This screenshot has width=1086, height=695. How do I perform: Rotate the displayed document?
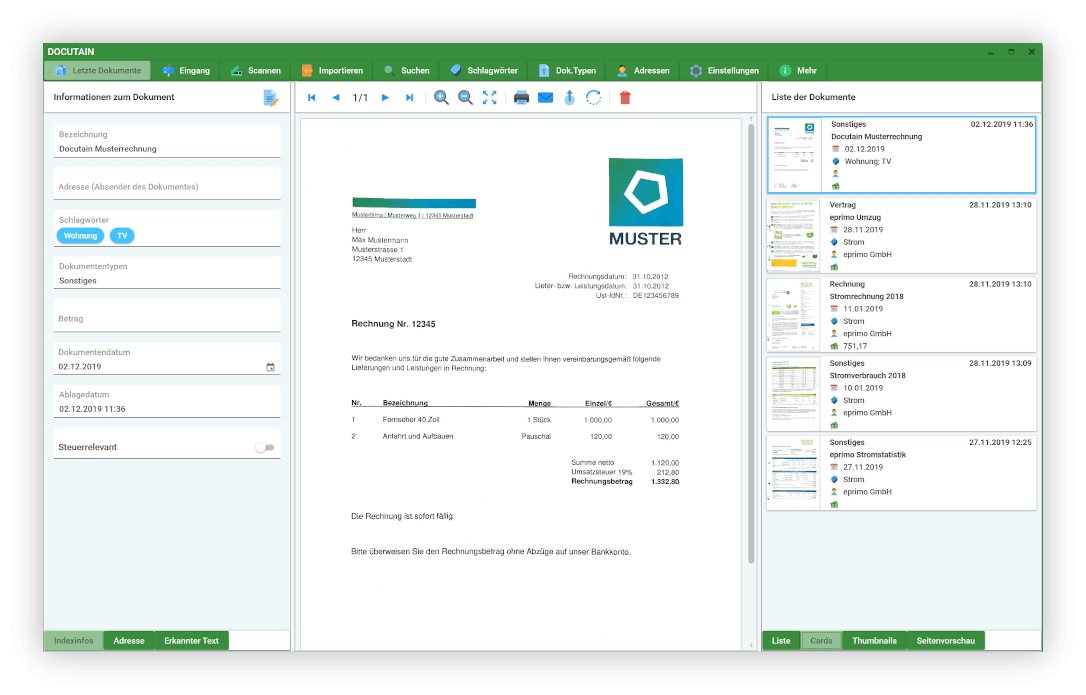(x=593, y=97)
